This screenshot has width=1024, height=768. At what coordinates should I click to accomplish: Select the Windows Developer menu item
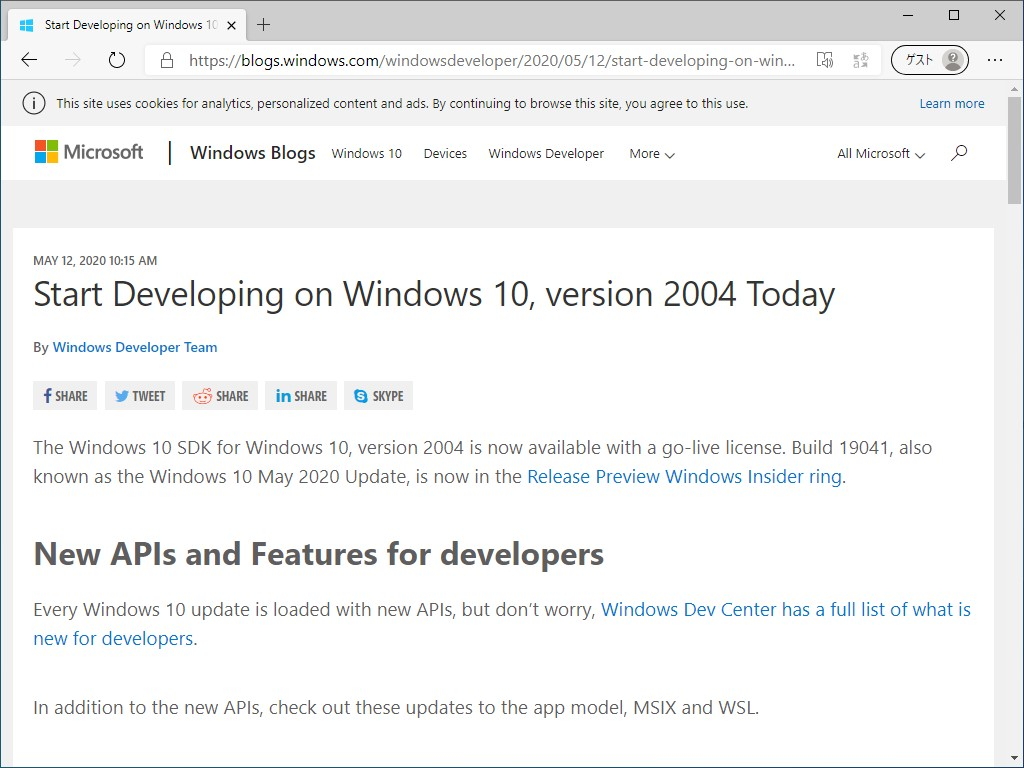click(545, 154)
